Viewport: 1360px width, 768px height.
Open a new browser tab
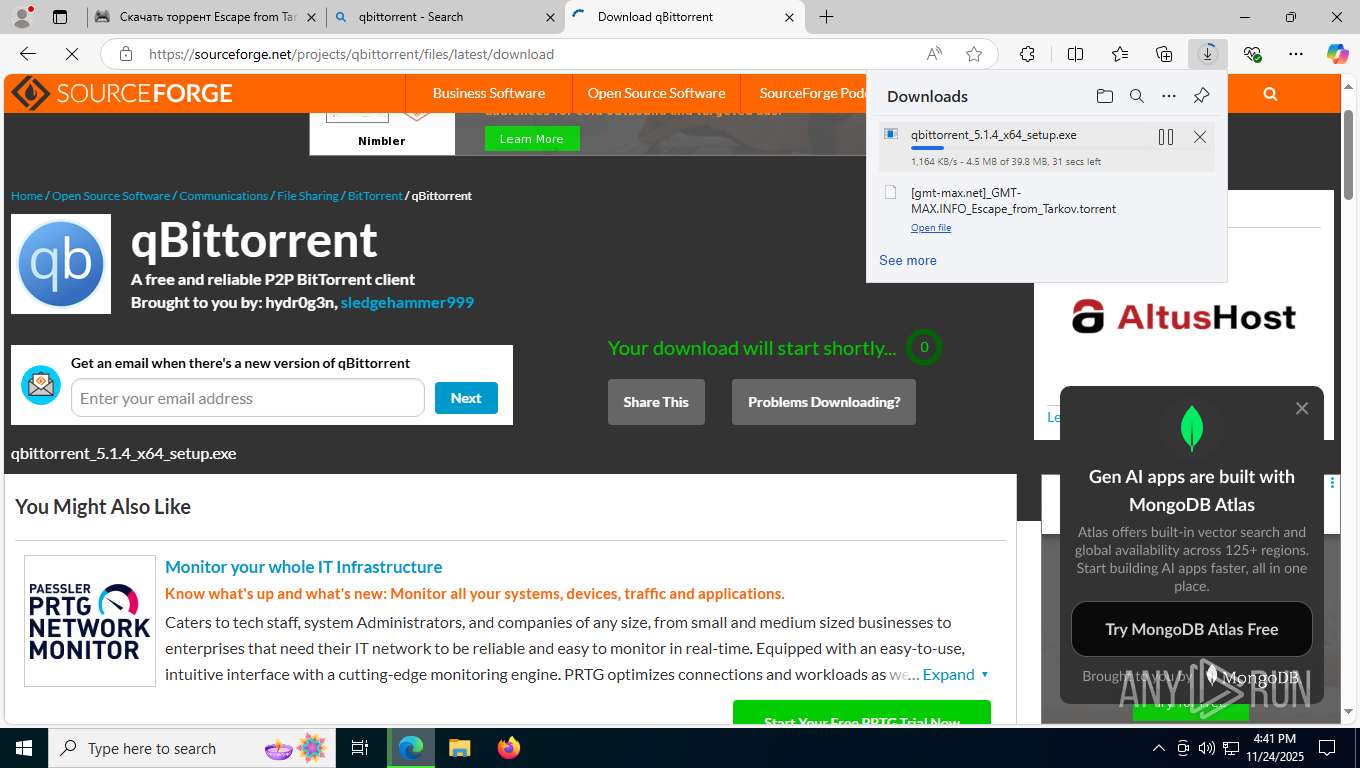click(827, 17)
